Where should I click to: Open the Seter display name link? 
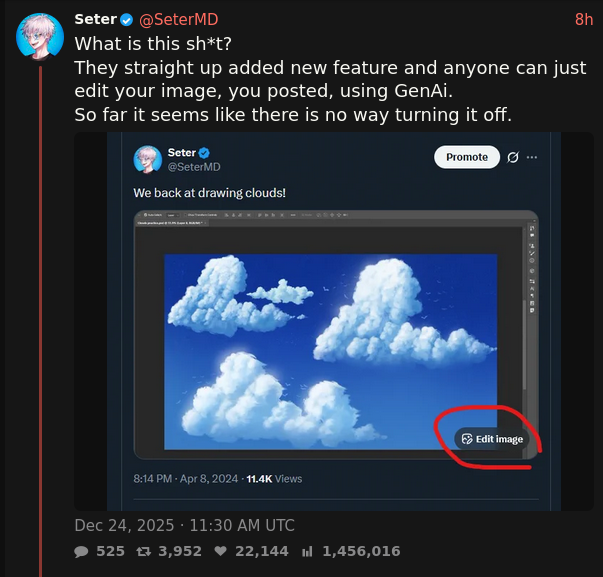tap(95, 20)
